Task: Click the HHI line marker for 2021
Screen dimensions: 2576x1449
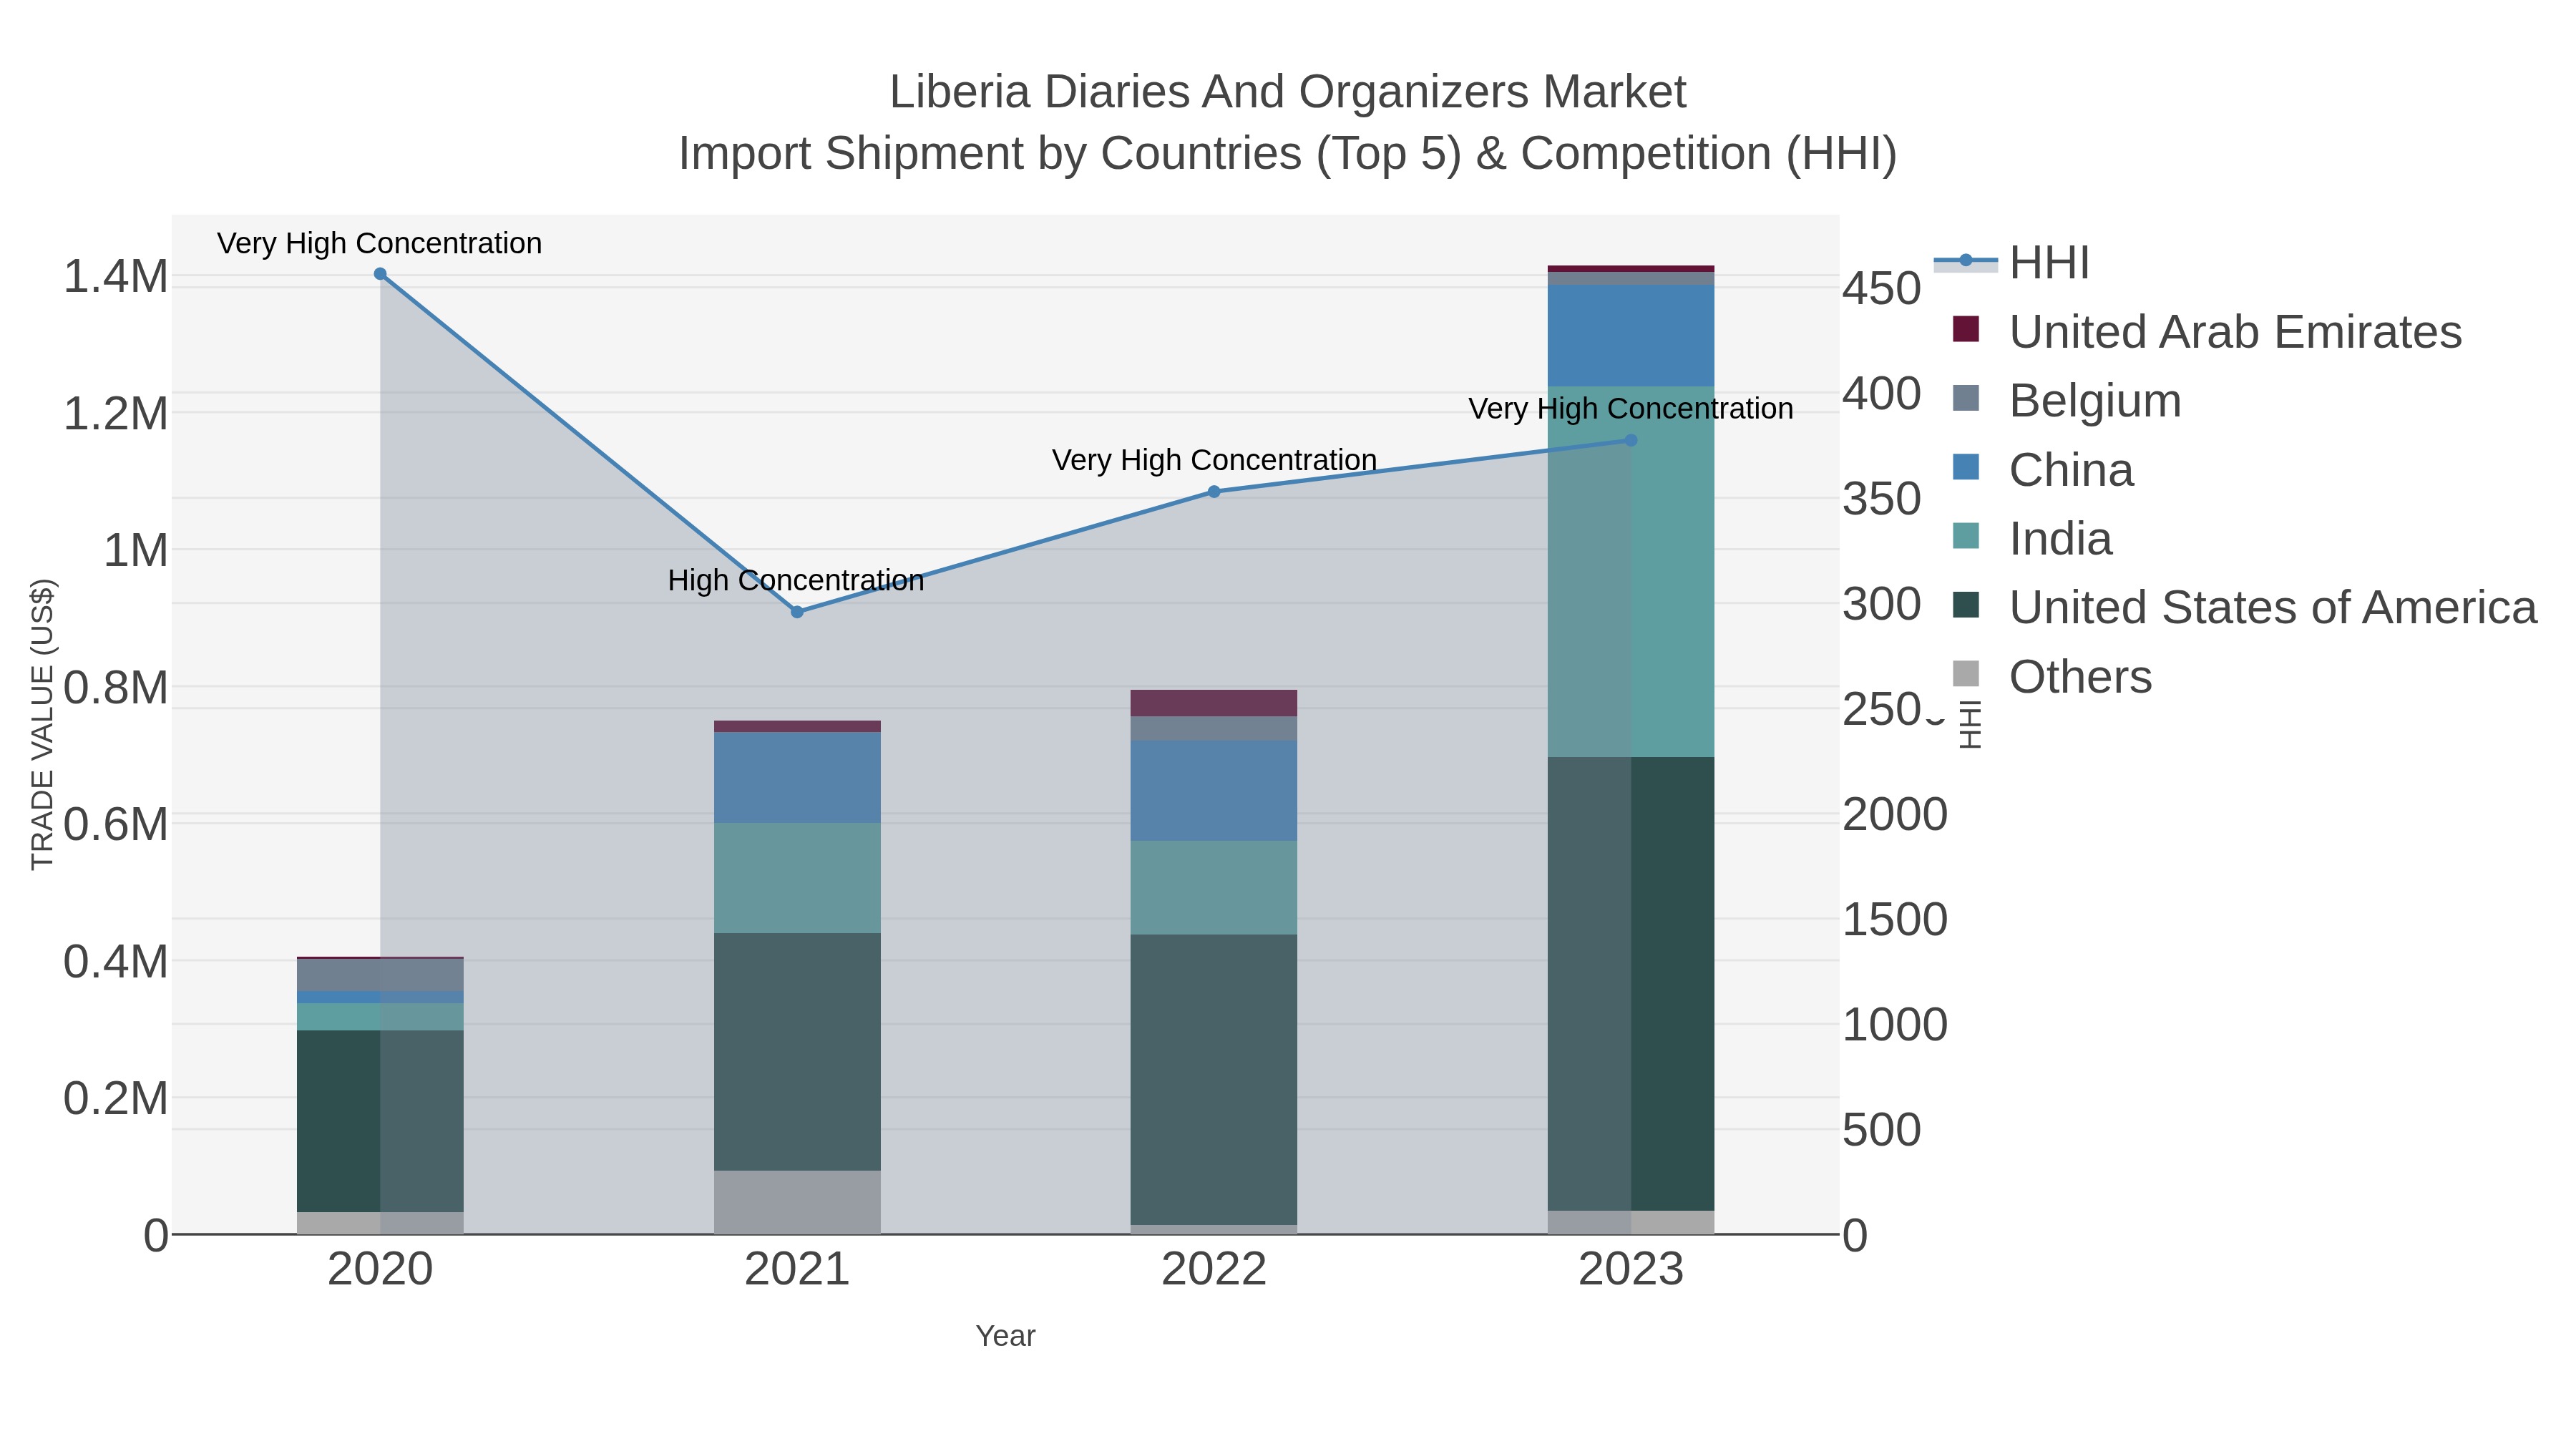Action: pyautogui.click(x=797, y=612)
